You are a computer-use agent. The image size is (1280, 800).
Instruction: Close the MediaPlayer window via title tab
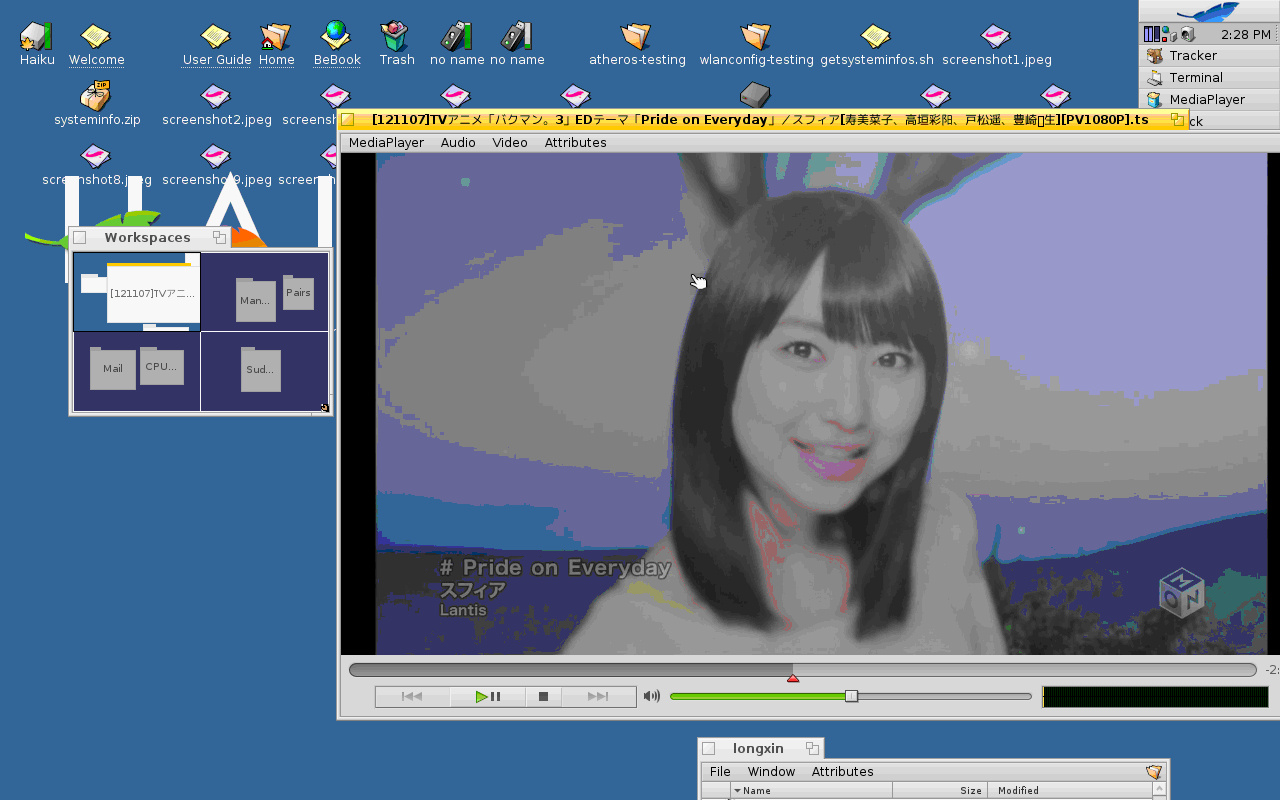coord(348,120)
